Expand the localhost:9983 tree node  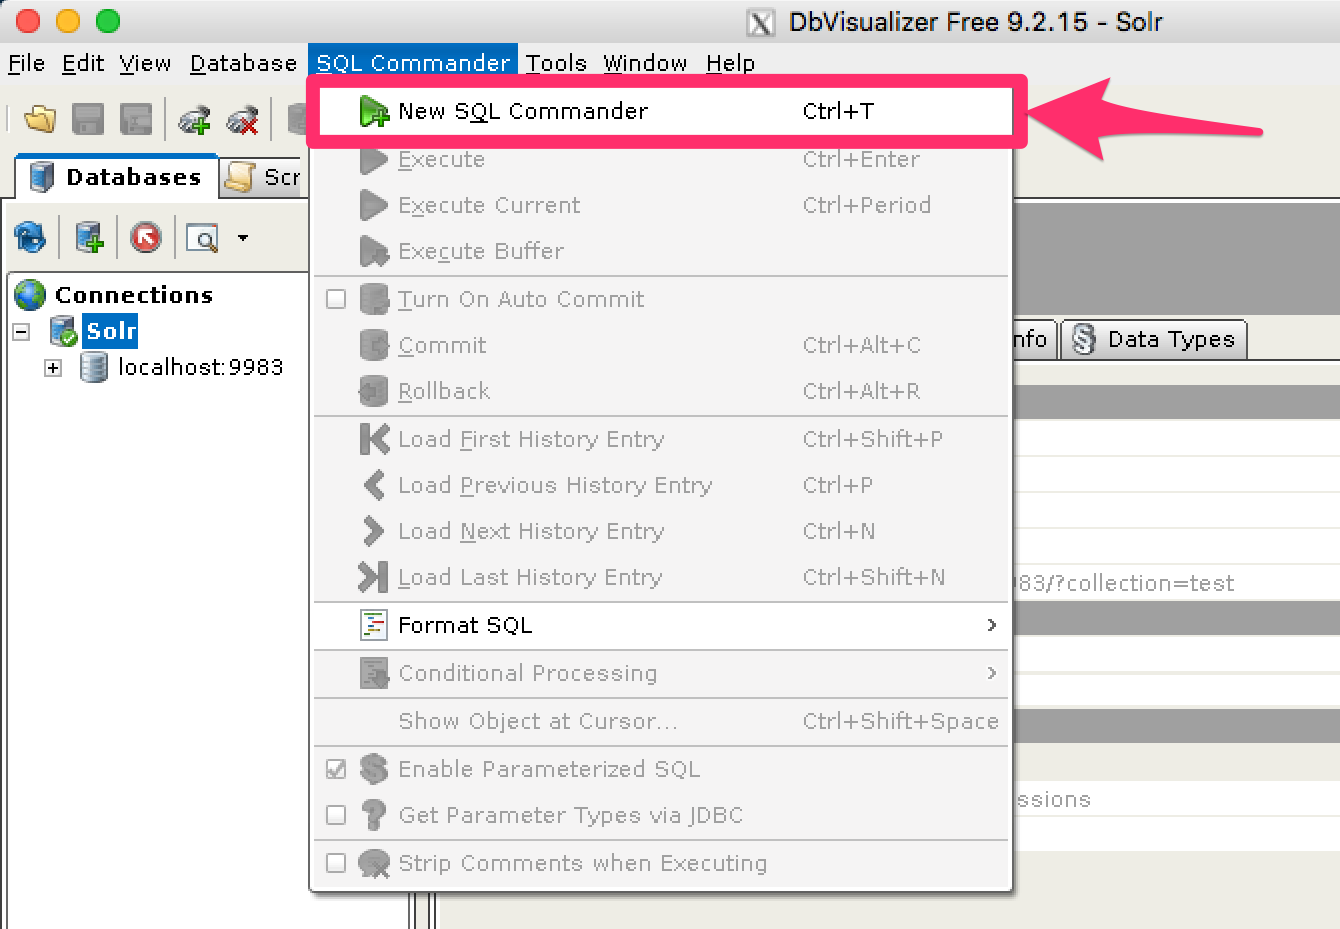point(53,368)
